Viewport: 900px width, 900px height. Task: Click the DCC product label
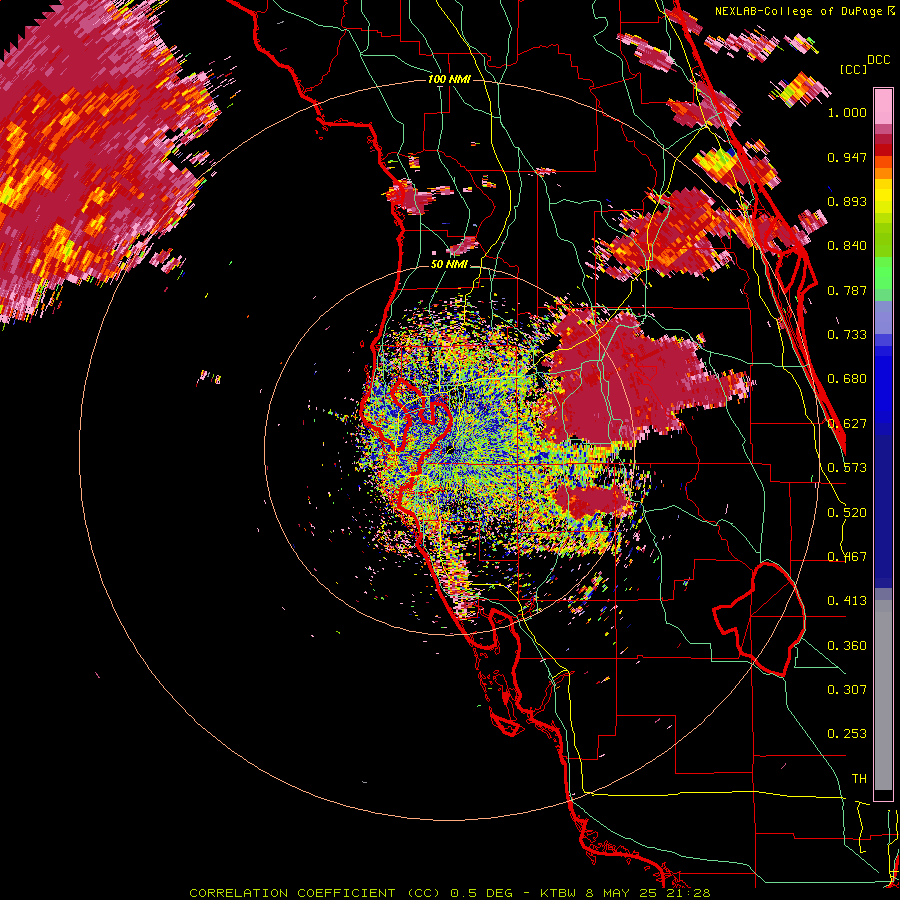tap(878, 60)
